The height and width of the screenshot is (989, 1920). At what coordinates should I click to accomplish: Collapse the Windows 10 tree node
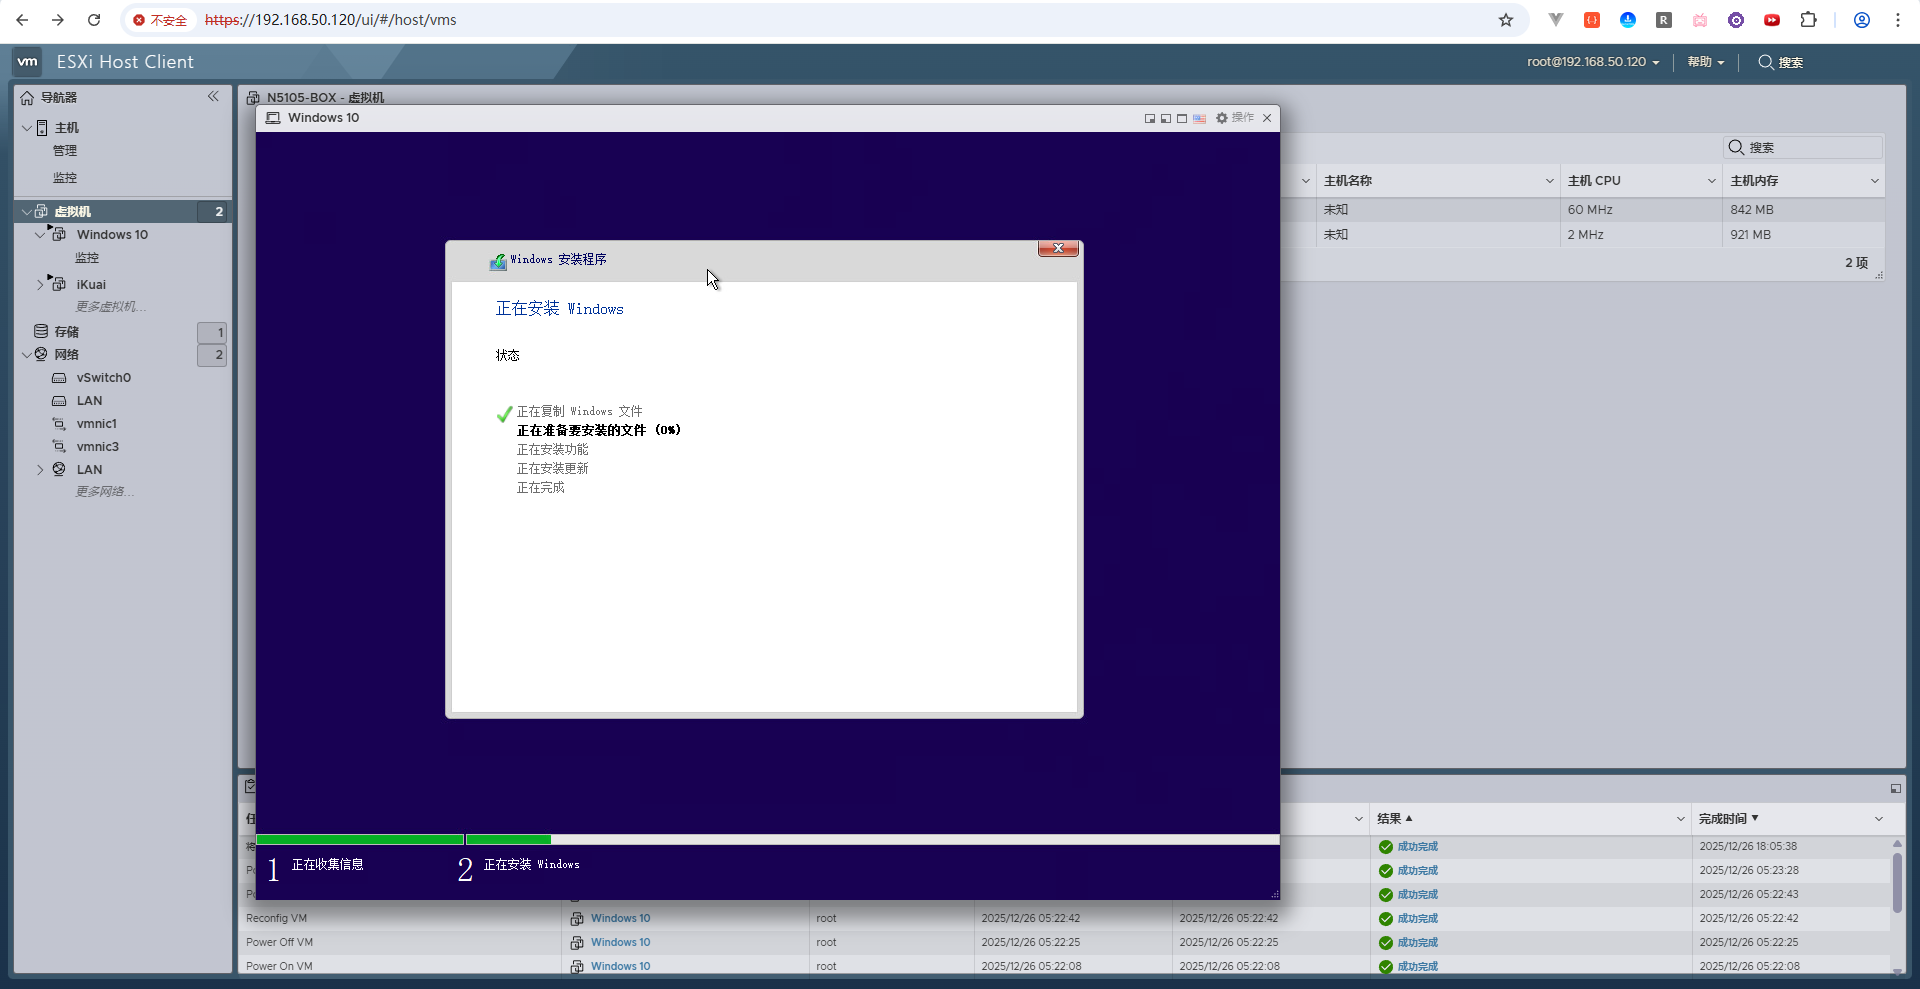(40, 235)
